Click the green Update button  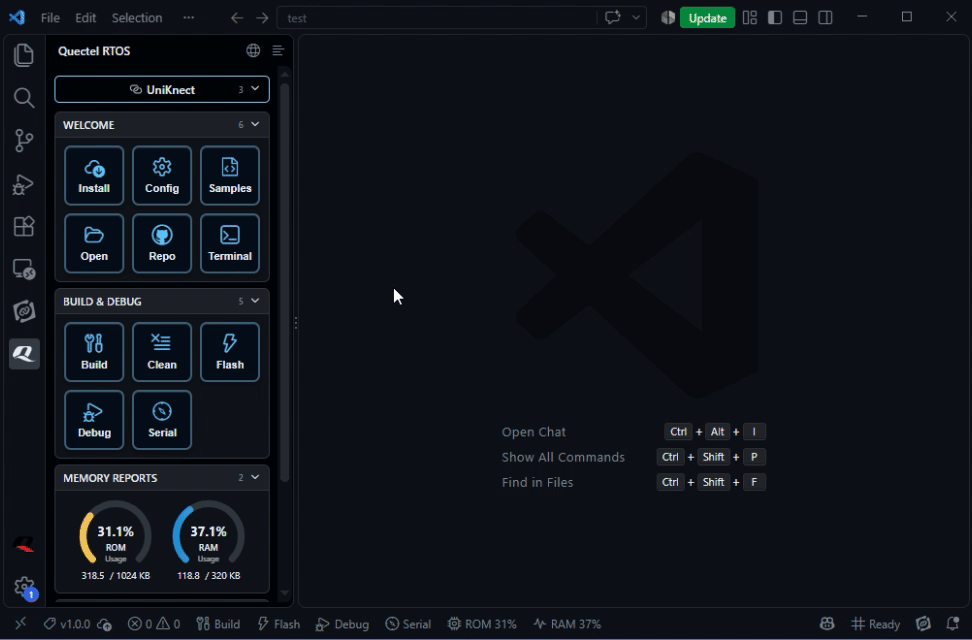(707, 18)
